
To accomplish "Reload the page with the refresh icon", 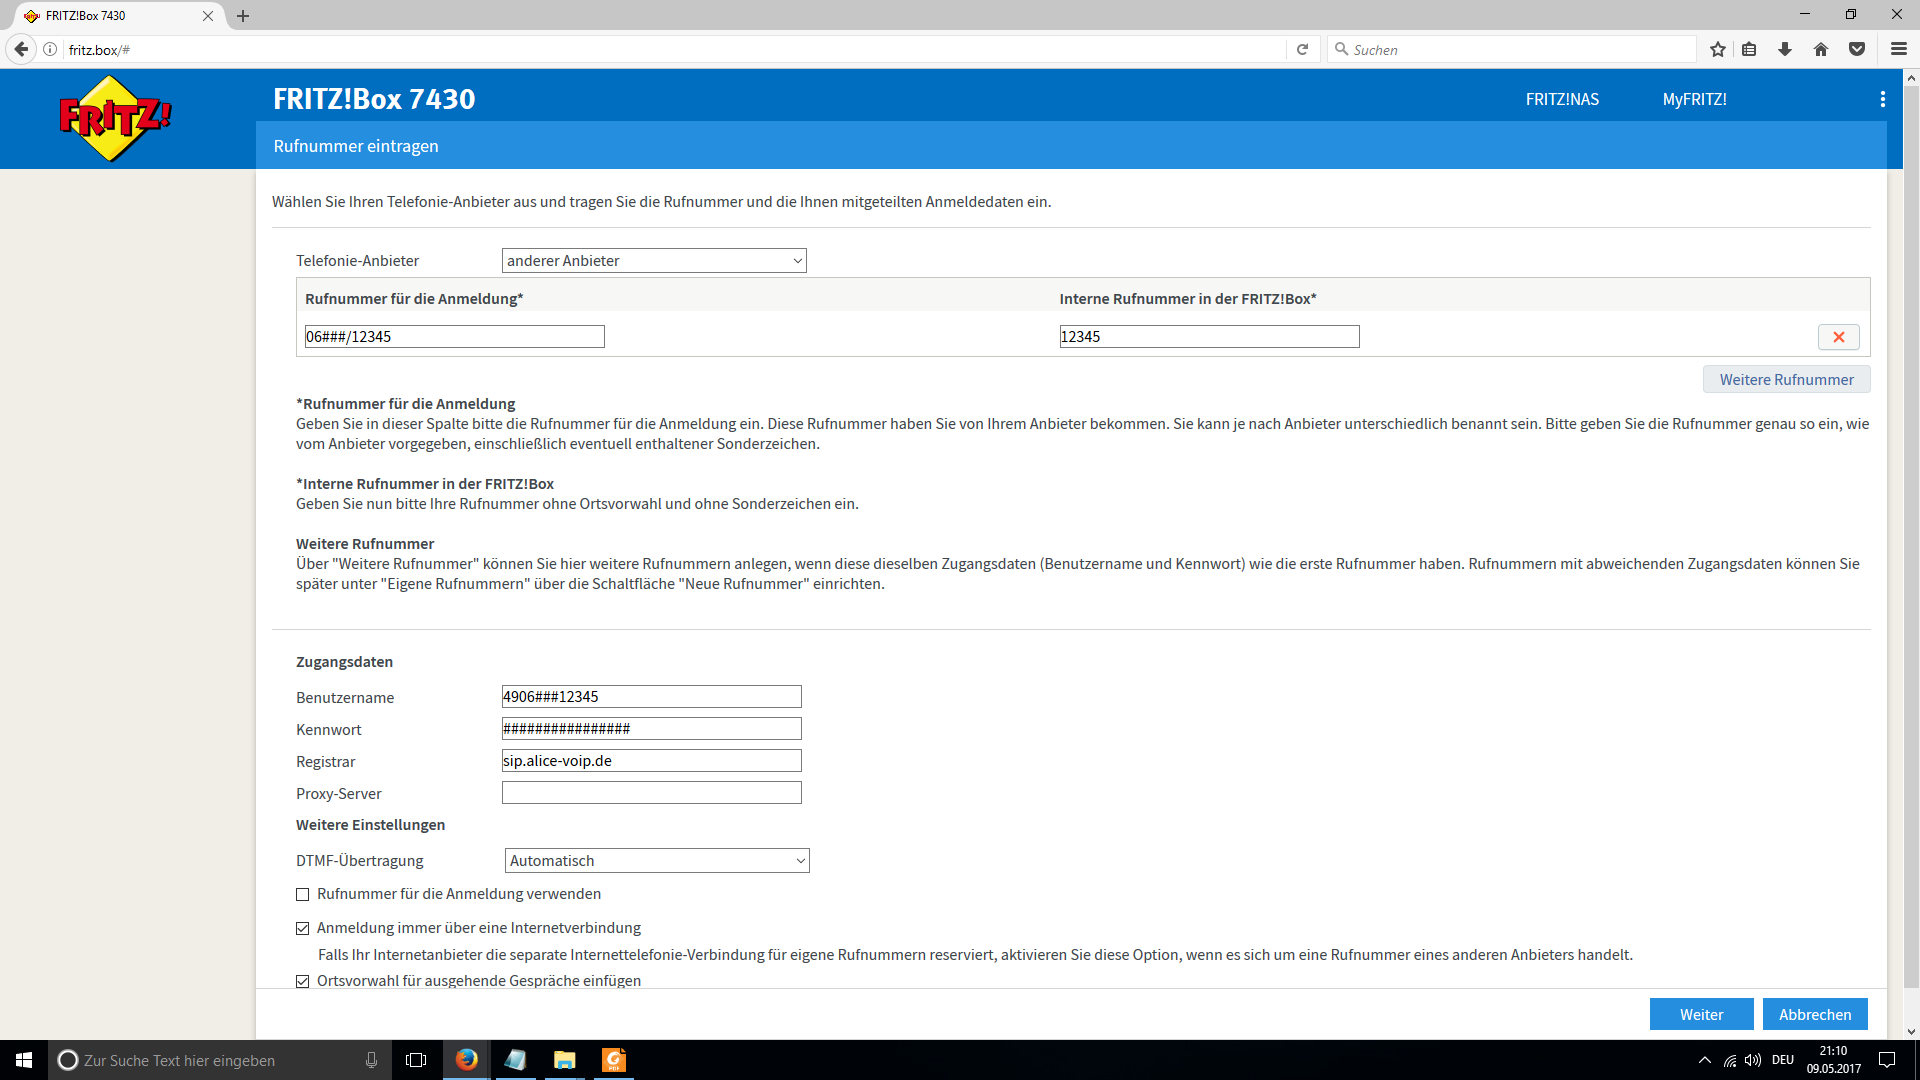I will click(1302, 49).
